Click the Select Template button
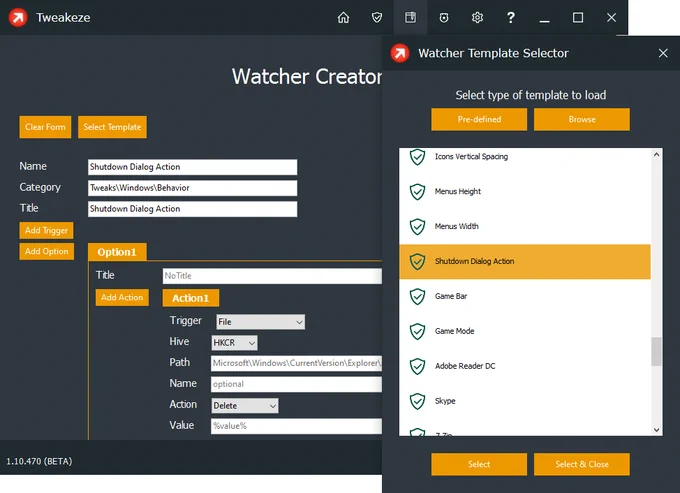Screen dimensions: 680x493 pos(112,127)
